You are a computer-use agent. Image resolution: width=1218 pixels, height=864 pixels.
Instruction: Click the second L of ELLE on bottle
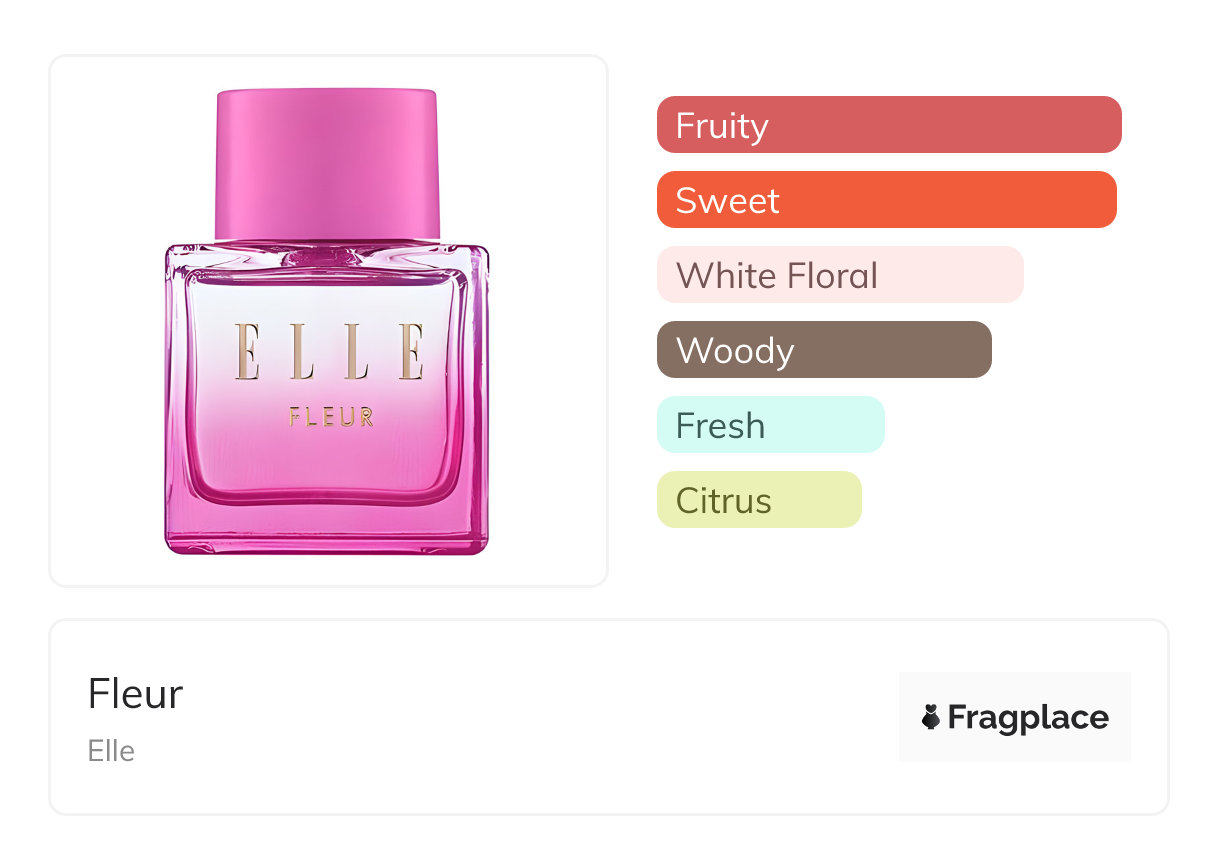point(357,351)
